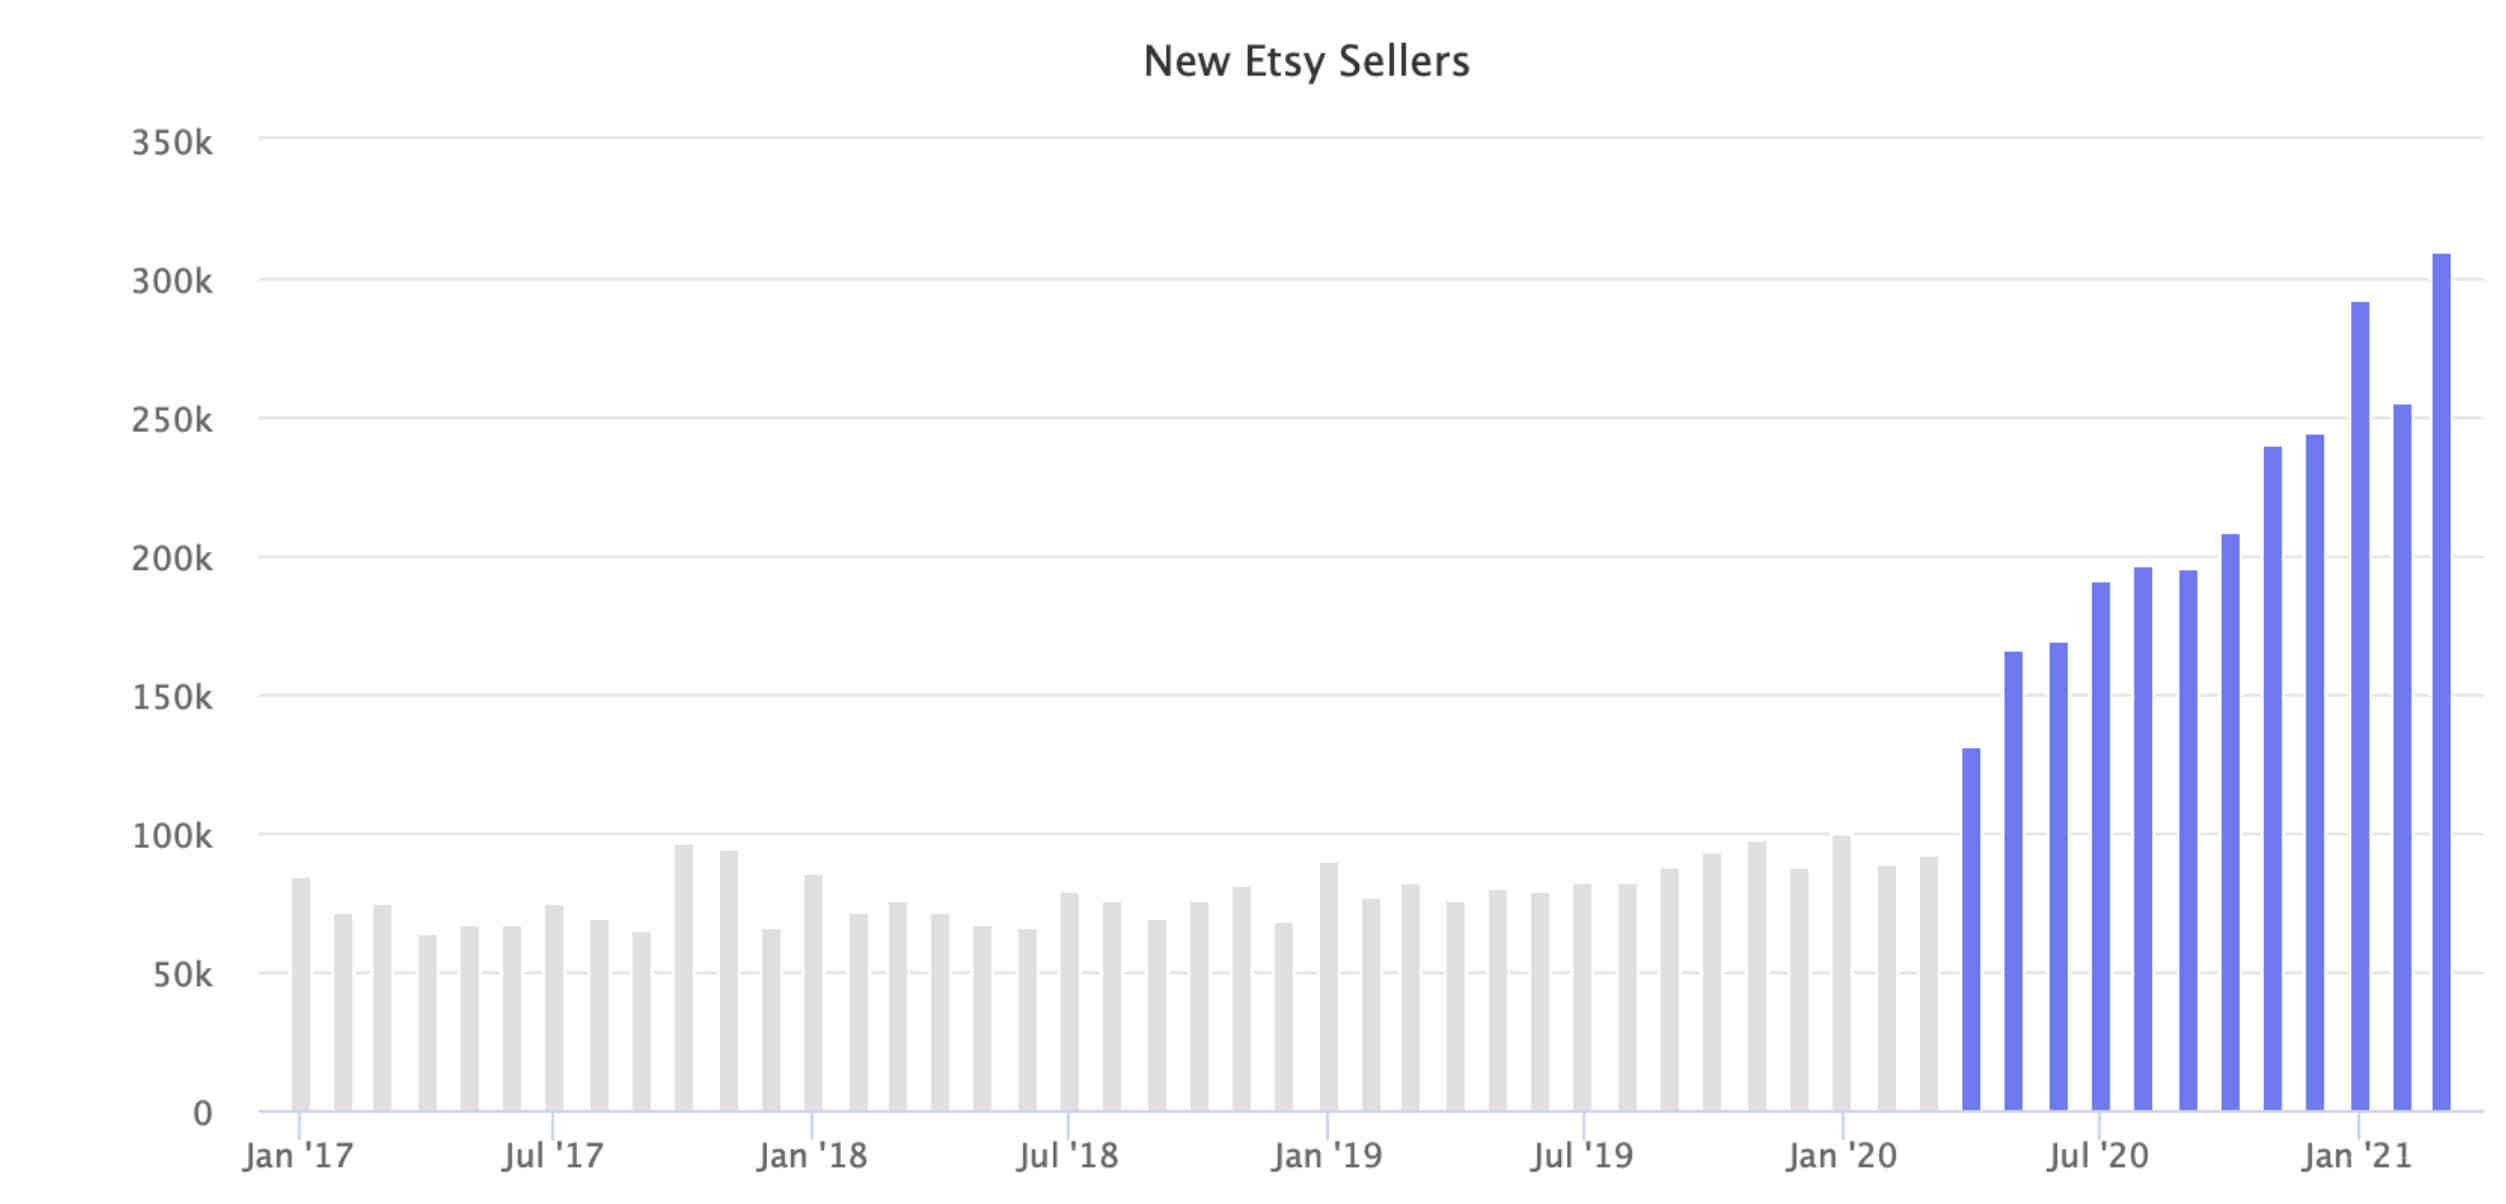
Task: Click the gray bar above Jan '19
Action: [1328, 986]
